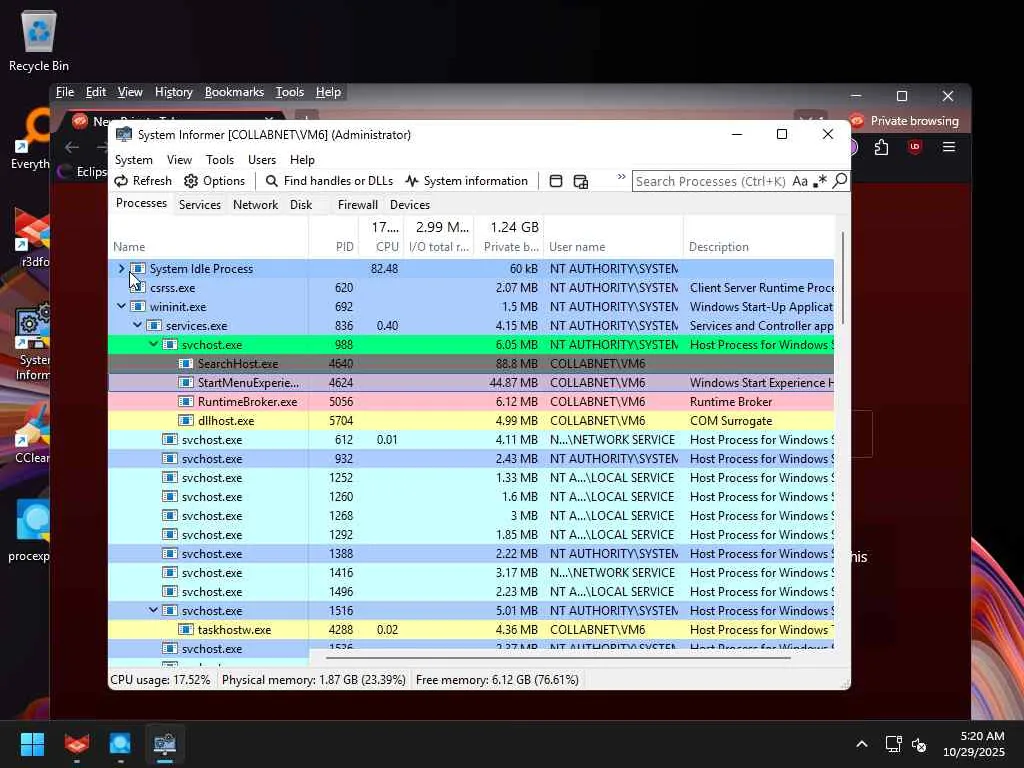Image resolution: width=1024 pixels, height=768 pixels.
Task: Collapse svchost.exe PID 1516 node
Action: (x=153, y=610)
